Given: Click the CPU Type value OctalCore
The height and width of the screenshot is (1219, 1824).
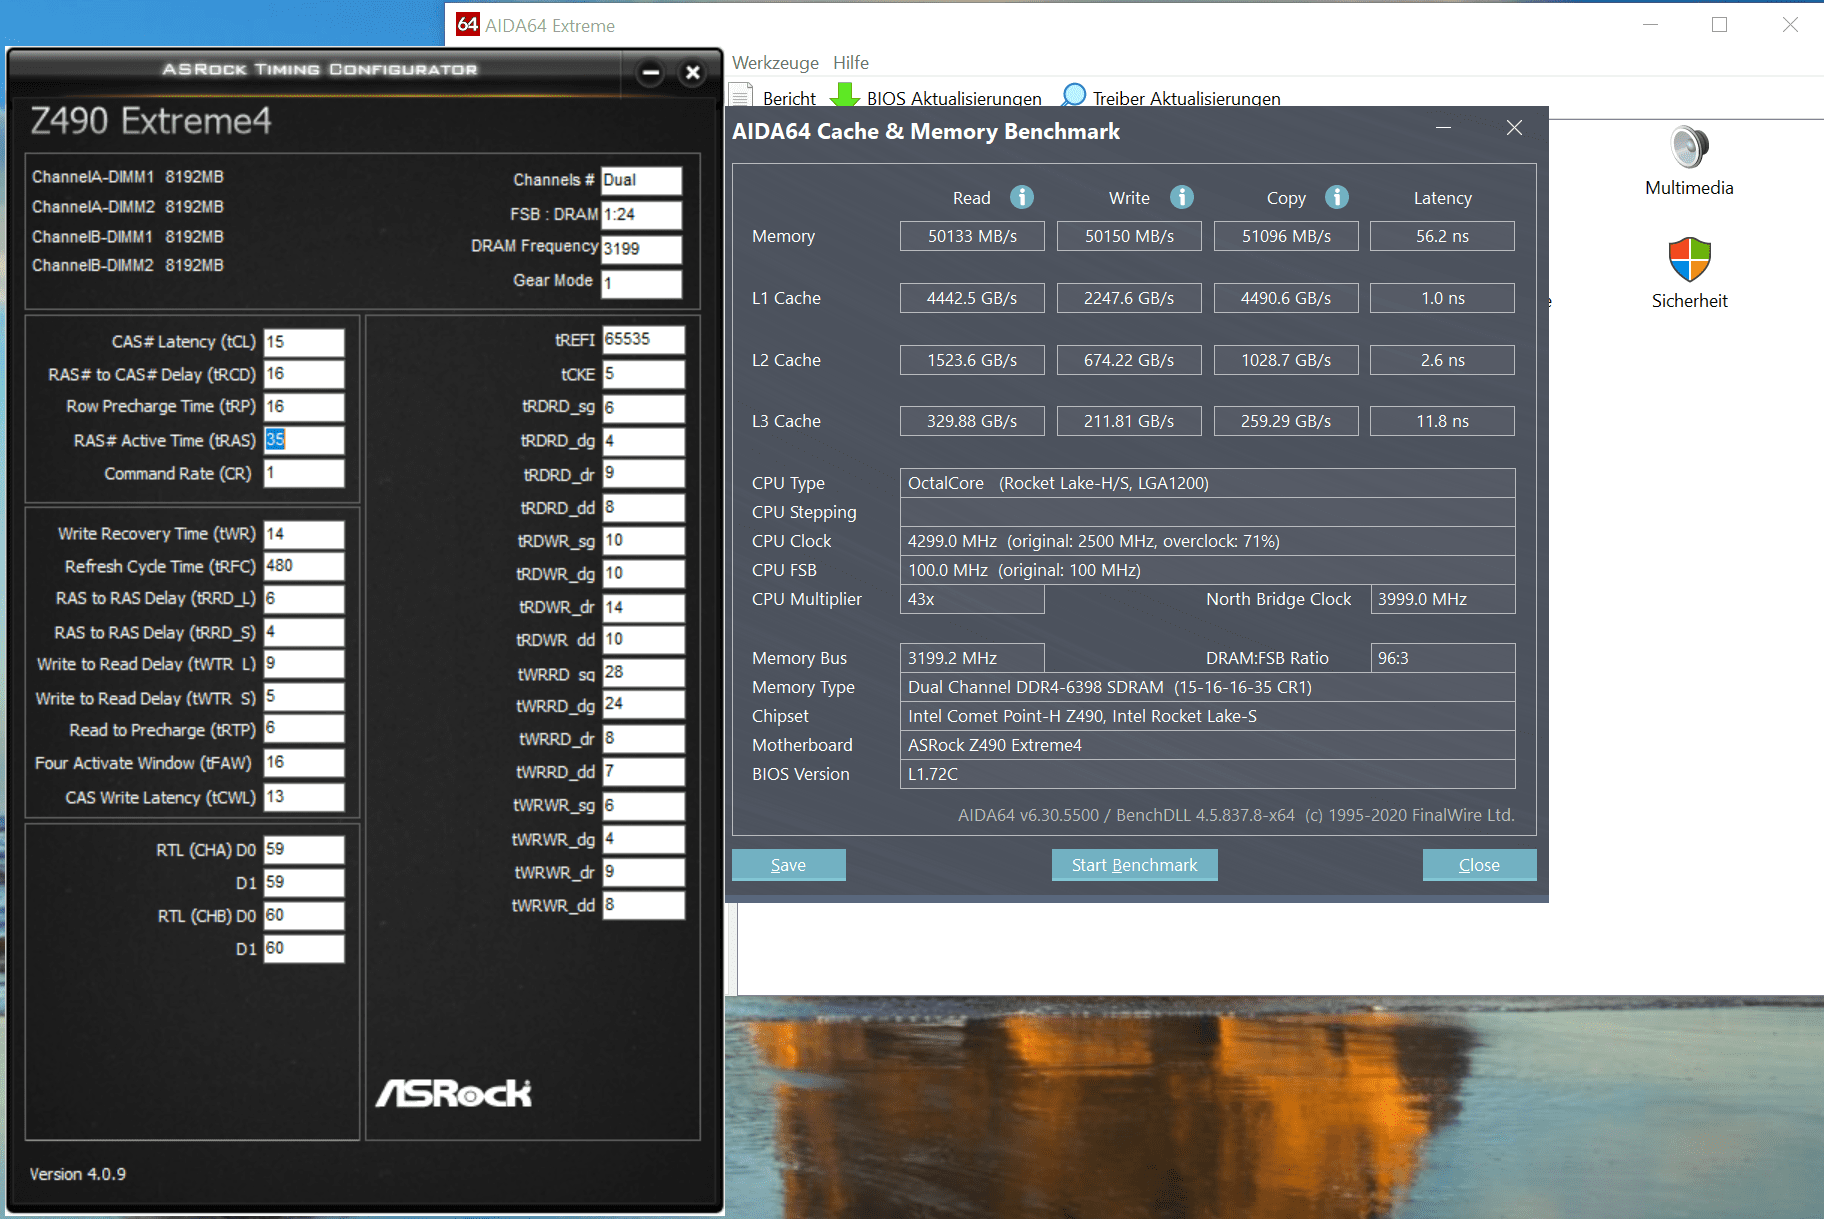Looking at the screenshot, I should pyautogui.click(x=1207, y=483).
